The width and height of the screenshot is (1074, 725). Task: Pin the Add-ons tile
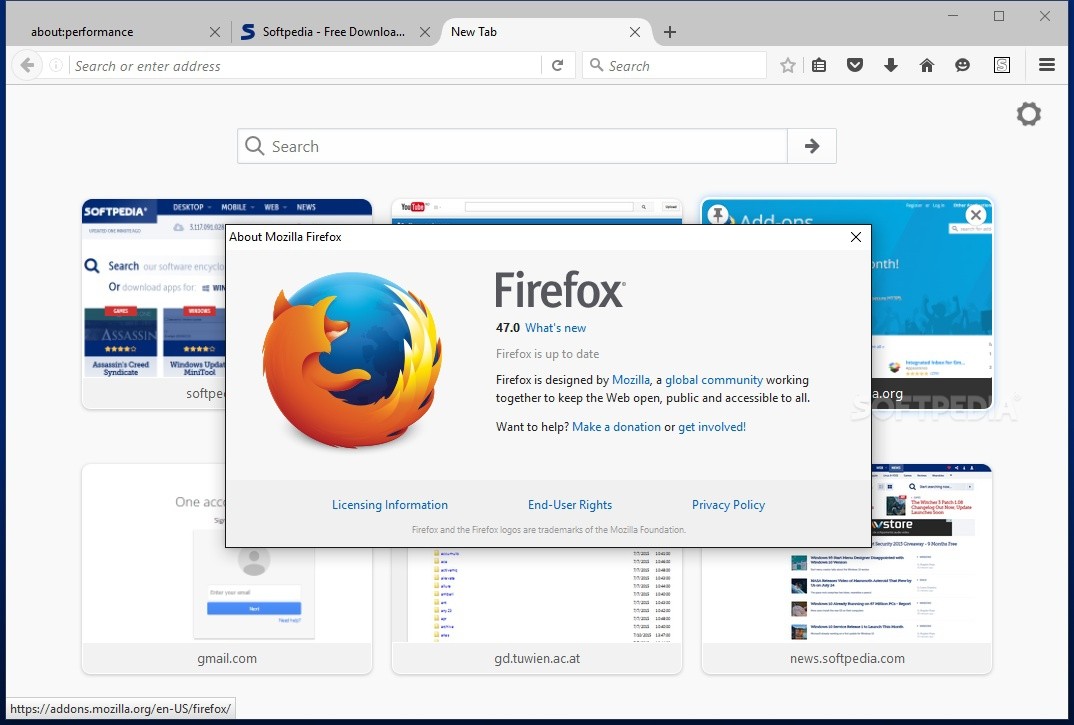[x=717, y=214]
